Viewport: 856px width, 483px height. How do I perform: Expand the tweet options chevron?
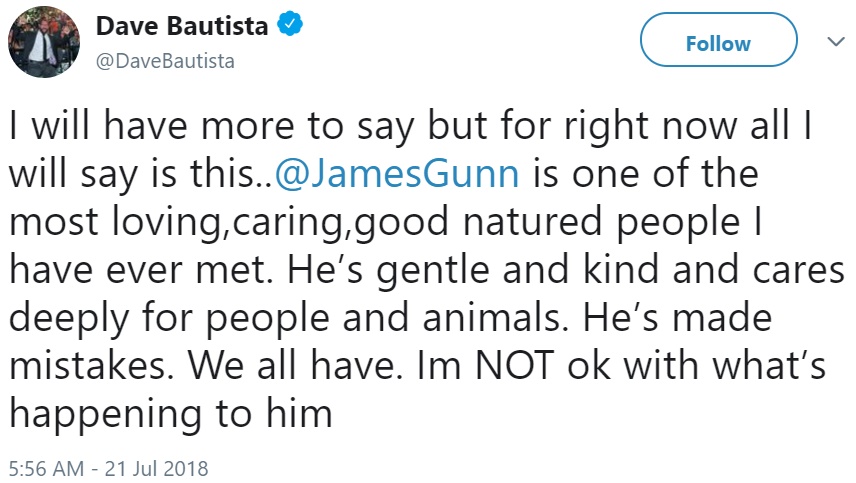(x=836, y=41)
